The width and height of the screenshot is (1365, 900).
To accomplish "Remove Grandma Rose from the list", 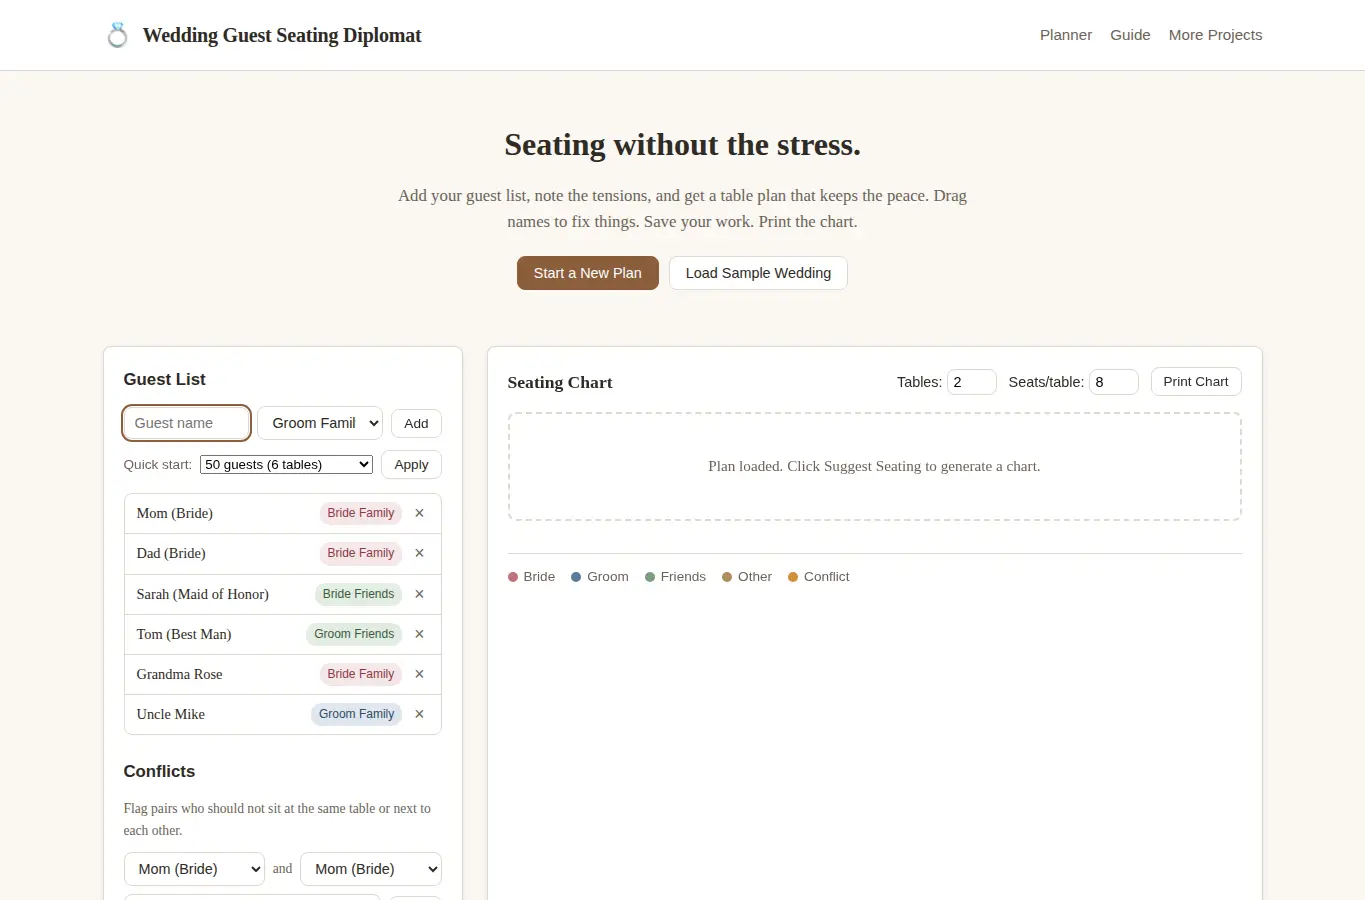I will 419,674.
